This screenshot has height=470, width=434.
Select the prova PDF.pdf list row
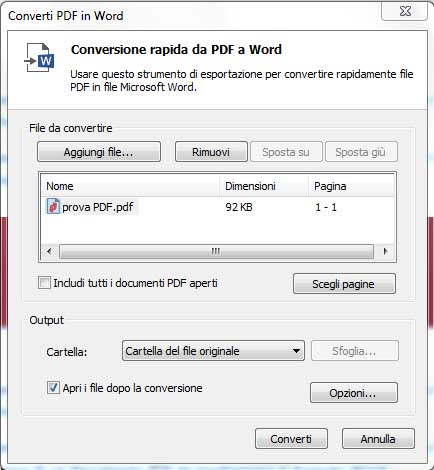[218, 207]
